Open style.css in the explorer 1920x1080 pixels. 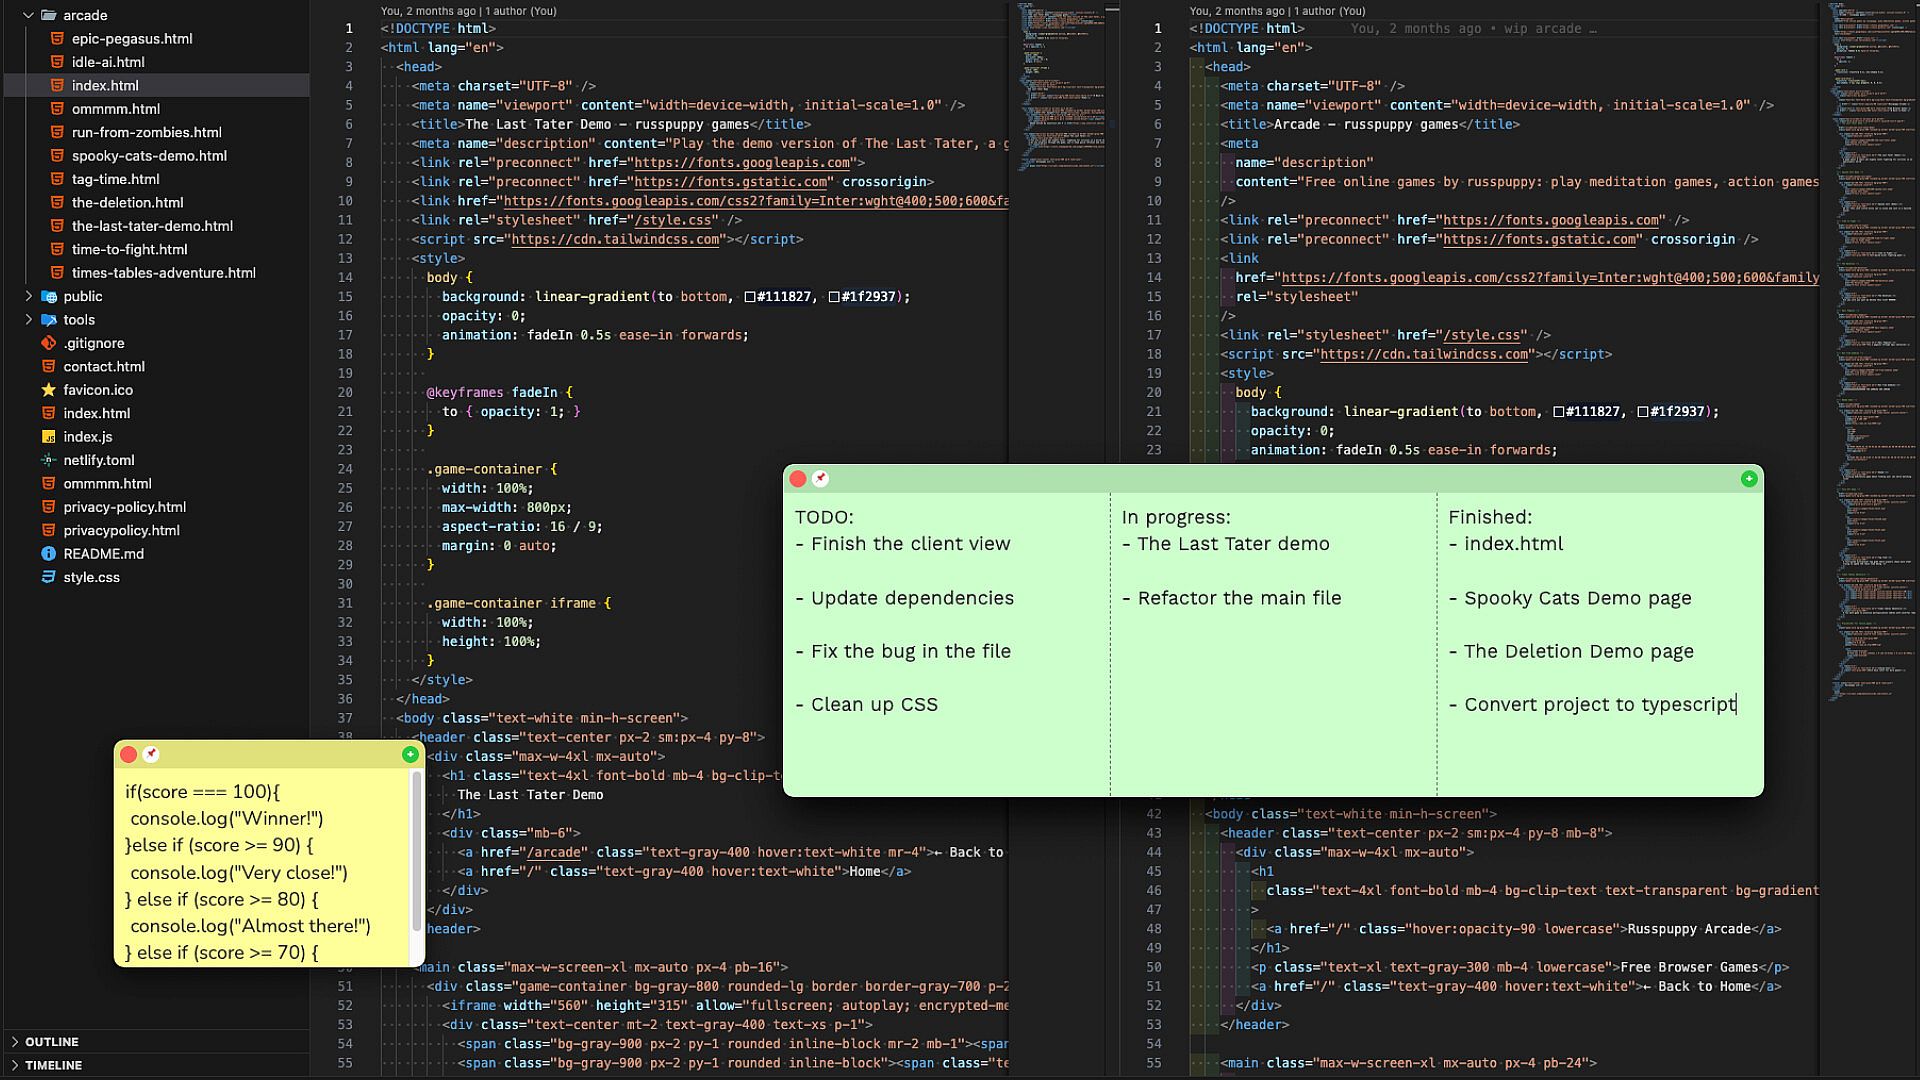pyautogui.click(x=91, y=577)
